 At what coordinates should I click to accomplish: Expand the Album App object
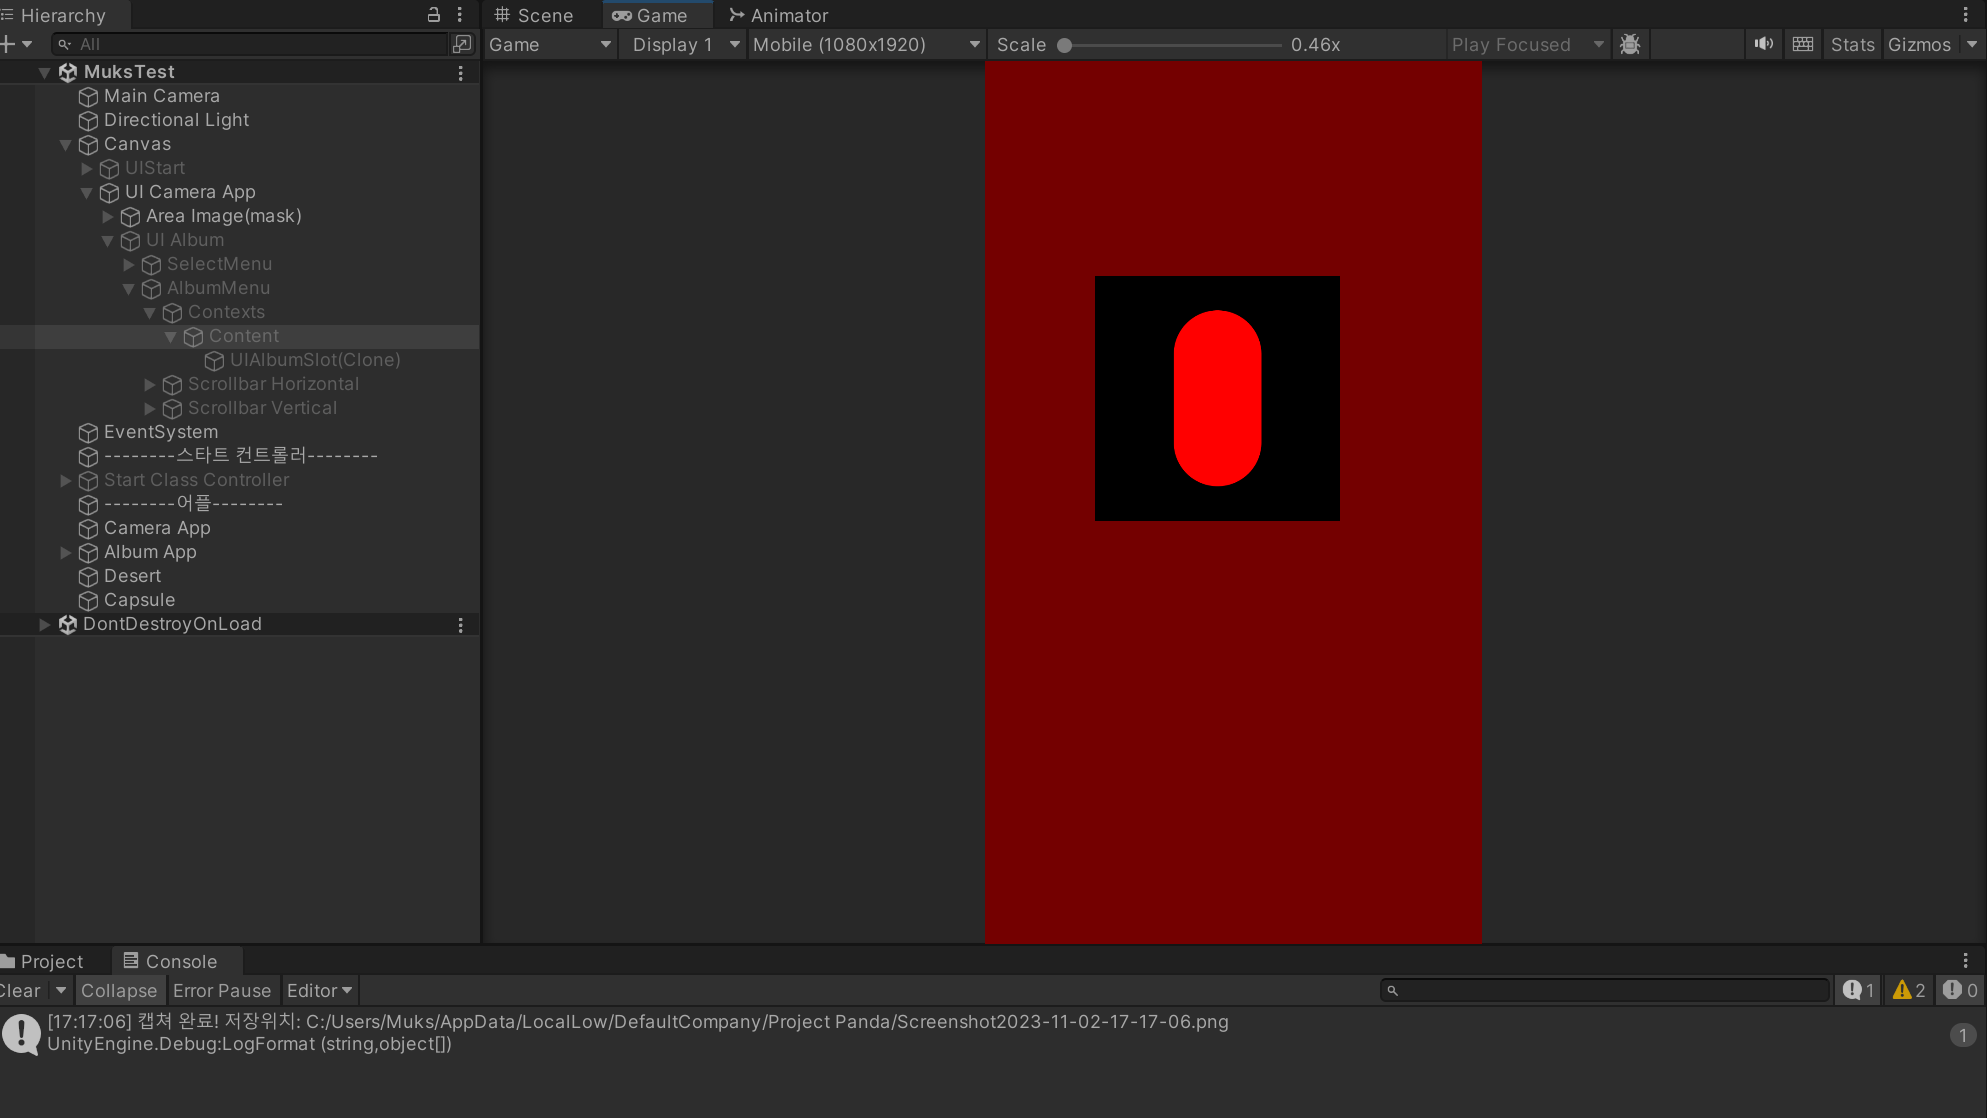66,552
